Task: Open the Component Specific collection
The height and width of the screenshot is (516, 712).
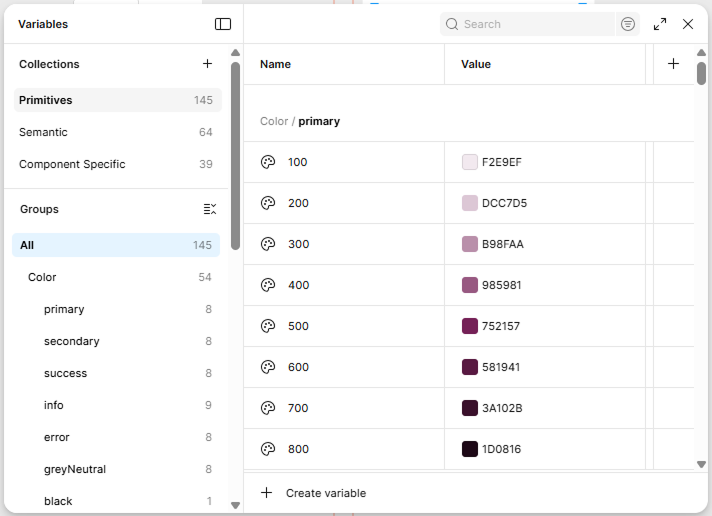Action: (x=118, y=164)
